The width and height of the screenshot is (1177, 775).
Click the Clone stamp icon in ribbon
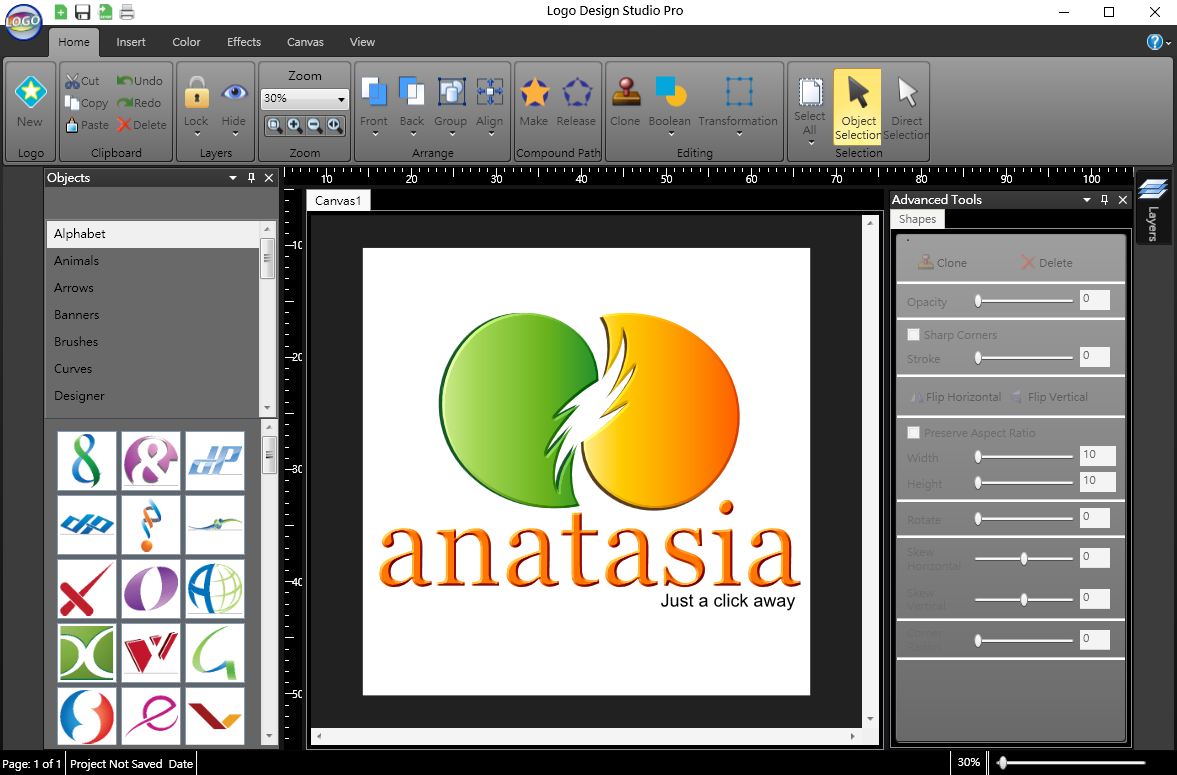tap(625, 94)
